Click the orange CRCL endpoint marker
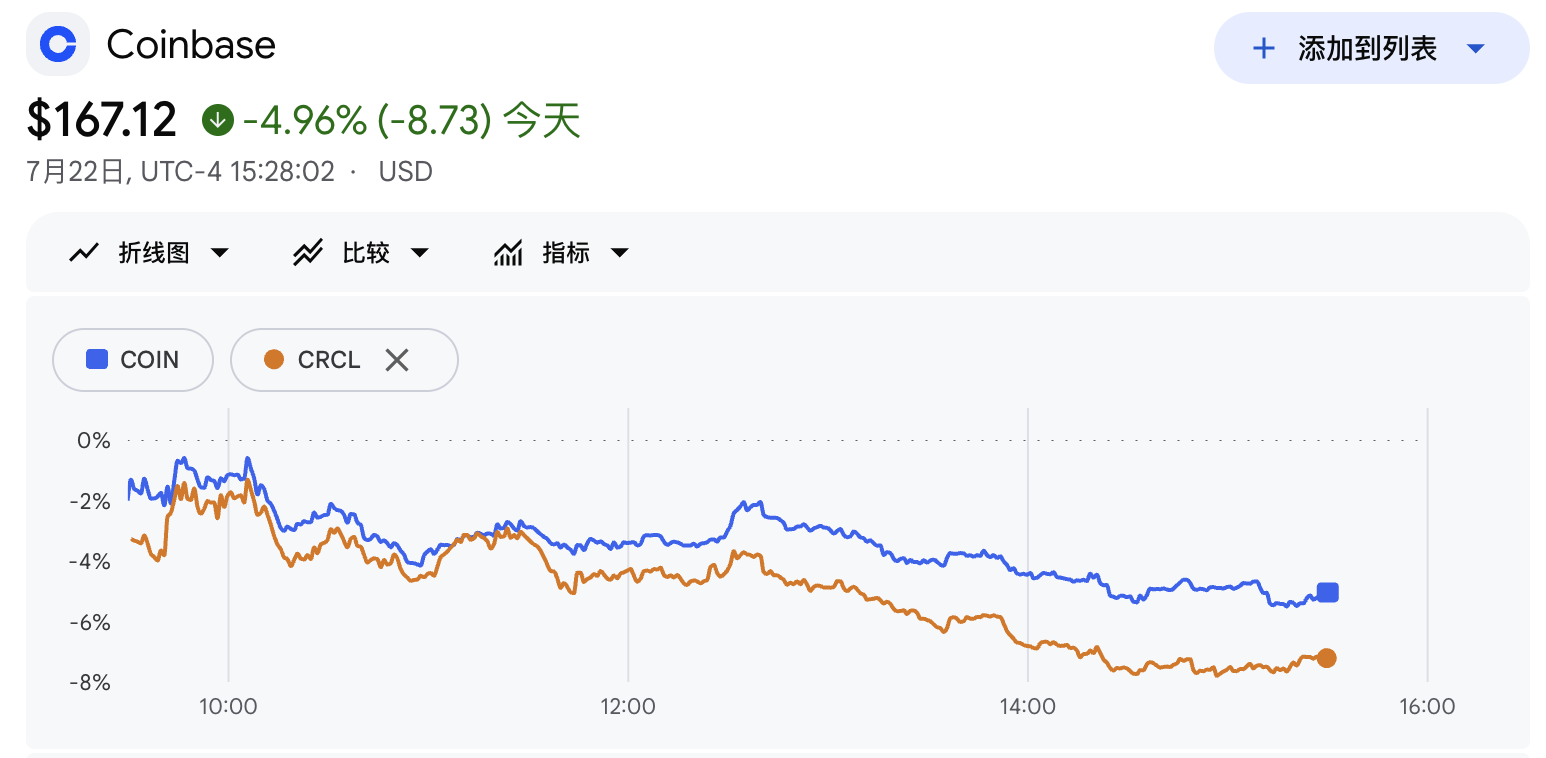Image resolution: width=1546 pixels, height=758 pixels. point(1326,658)
